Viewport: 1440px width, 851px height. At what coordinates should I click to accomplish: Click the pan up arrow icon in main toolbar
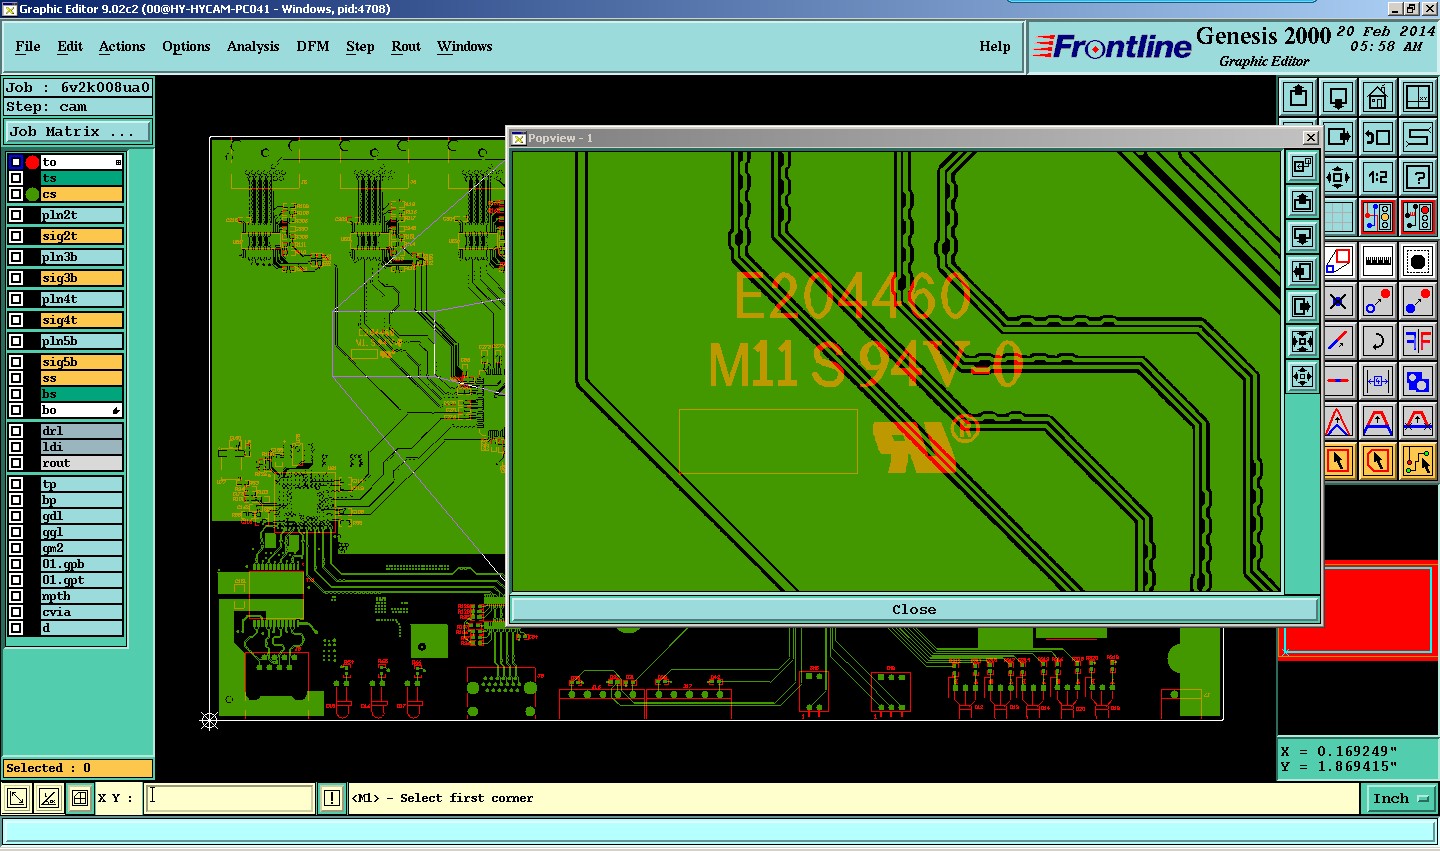click(x=1298, y=97)
